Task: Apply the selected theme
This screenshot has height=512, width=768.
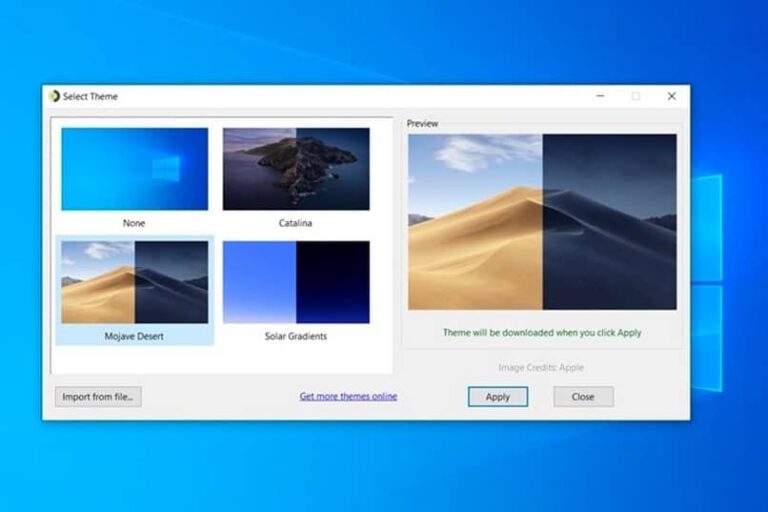Action: coord(498,397)
